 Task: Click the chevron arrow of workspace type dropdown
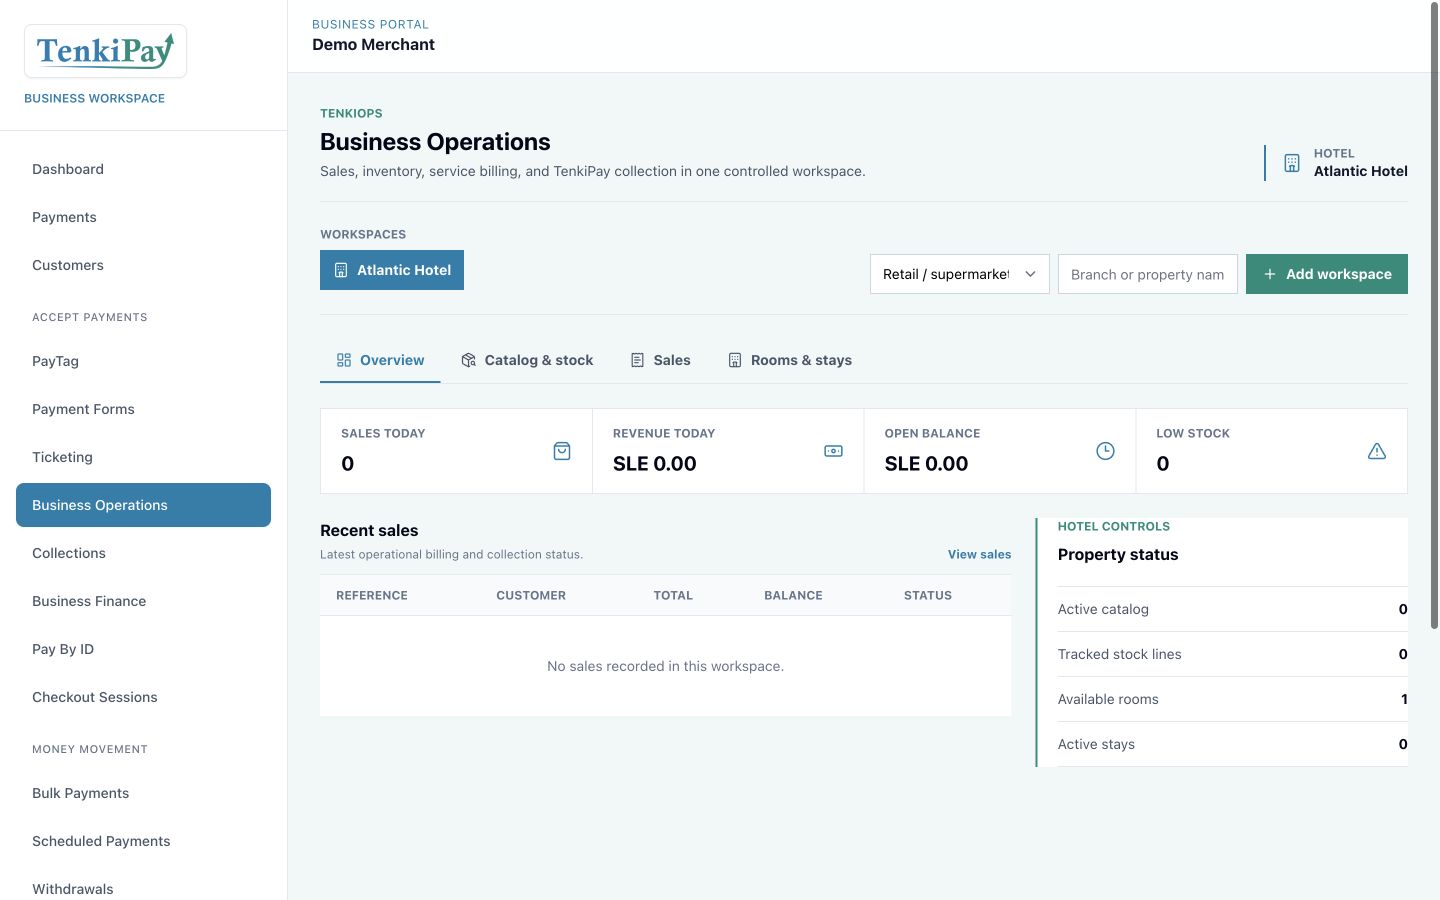[x=1030, y=274]
